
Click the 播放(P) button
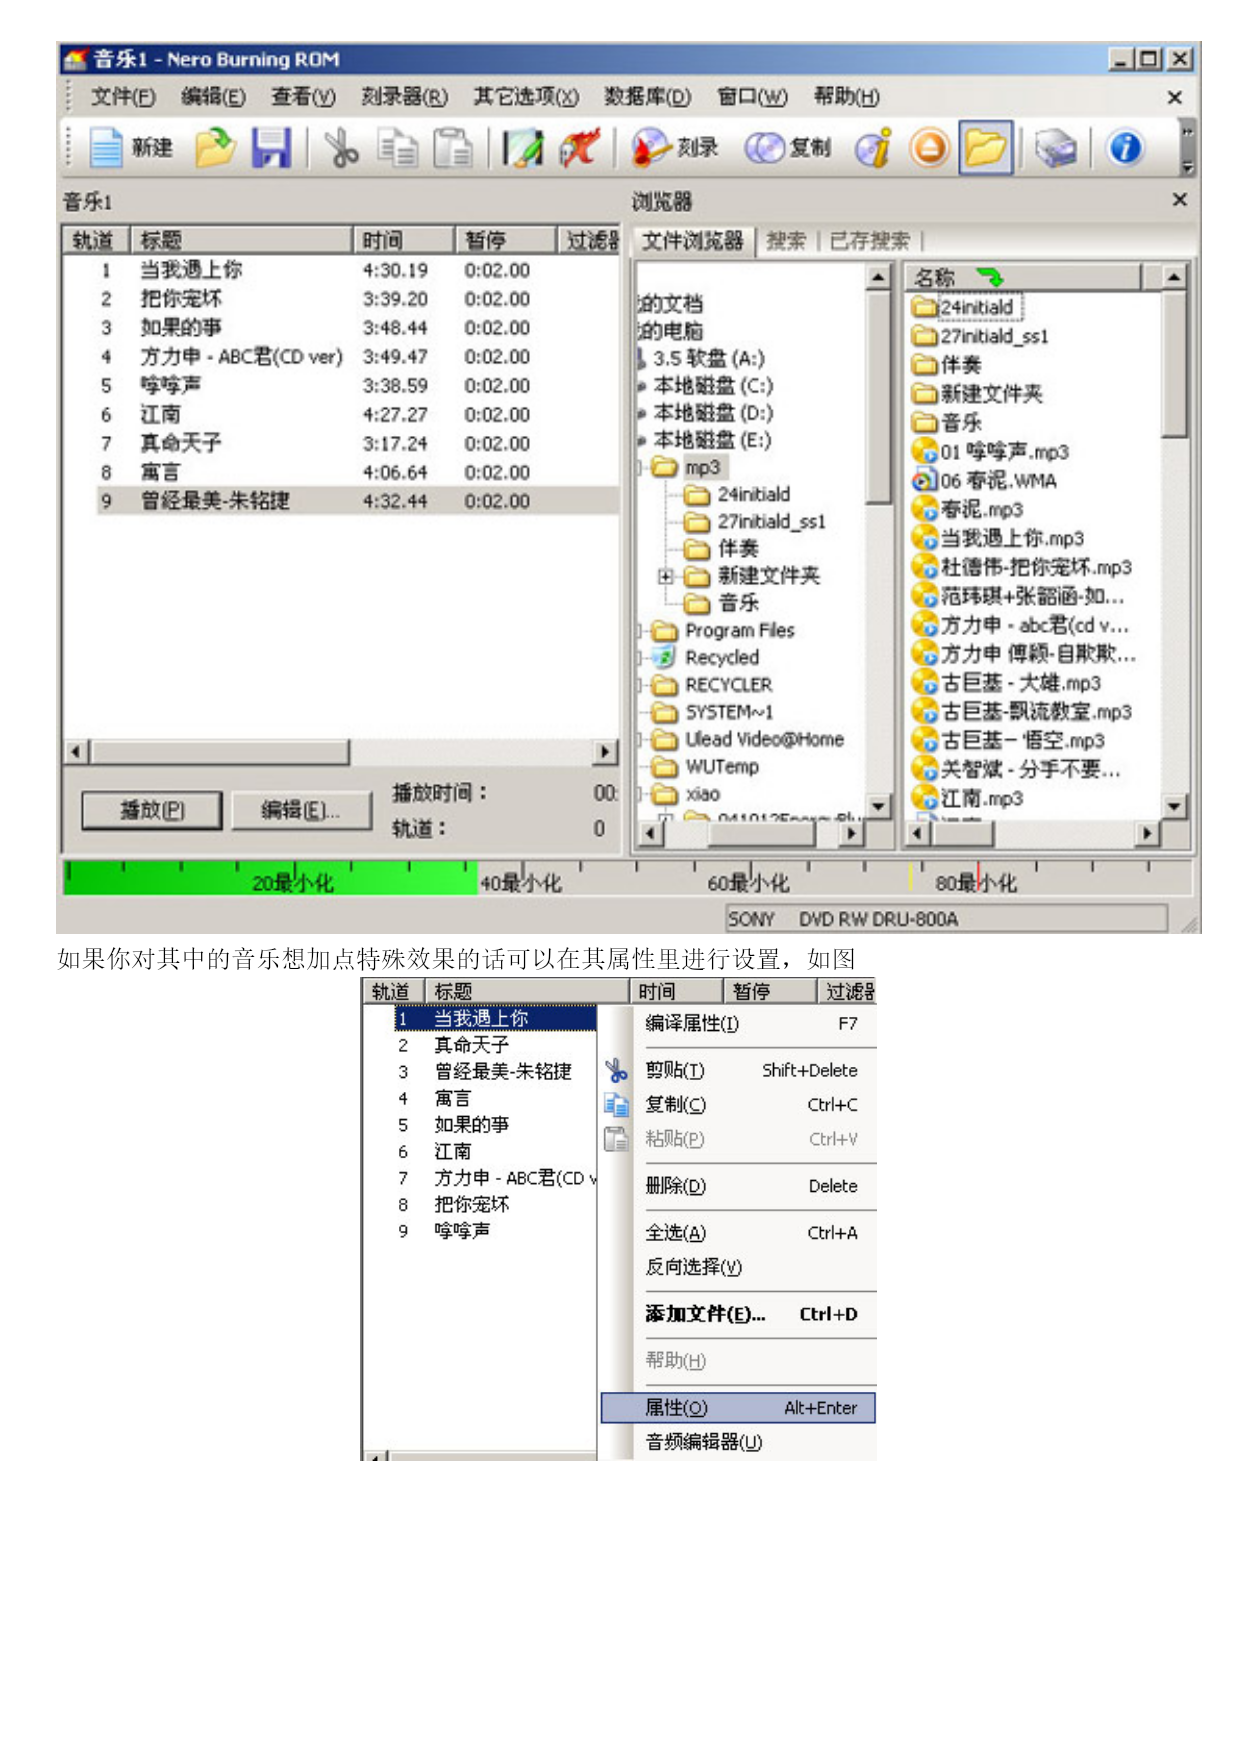152,810
